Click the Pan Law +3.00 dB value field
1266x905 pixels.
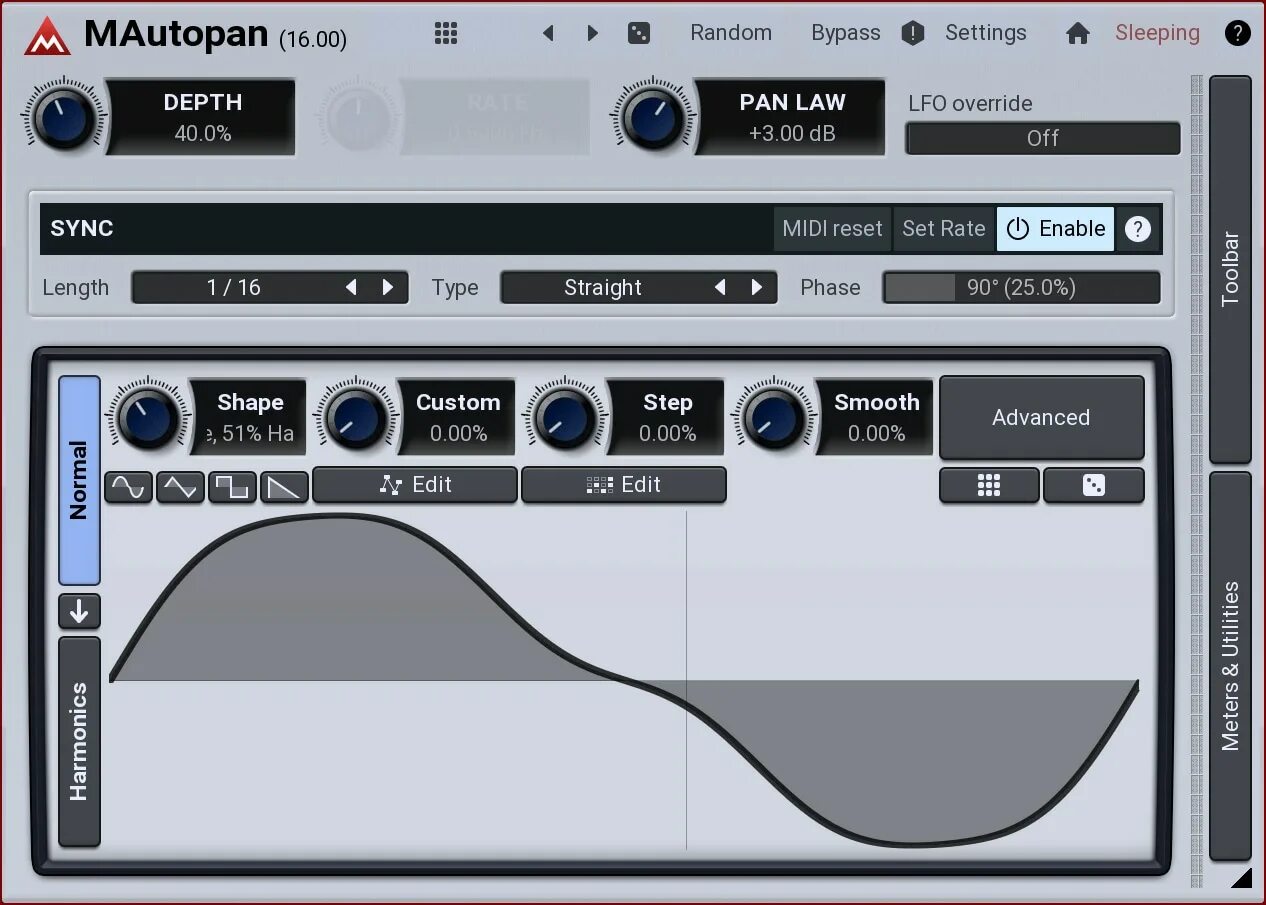click(x=792, y=118)
